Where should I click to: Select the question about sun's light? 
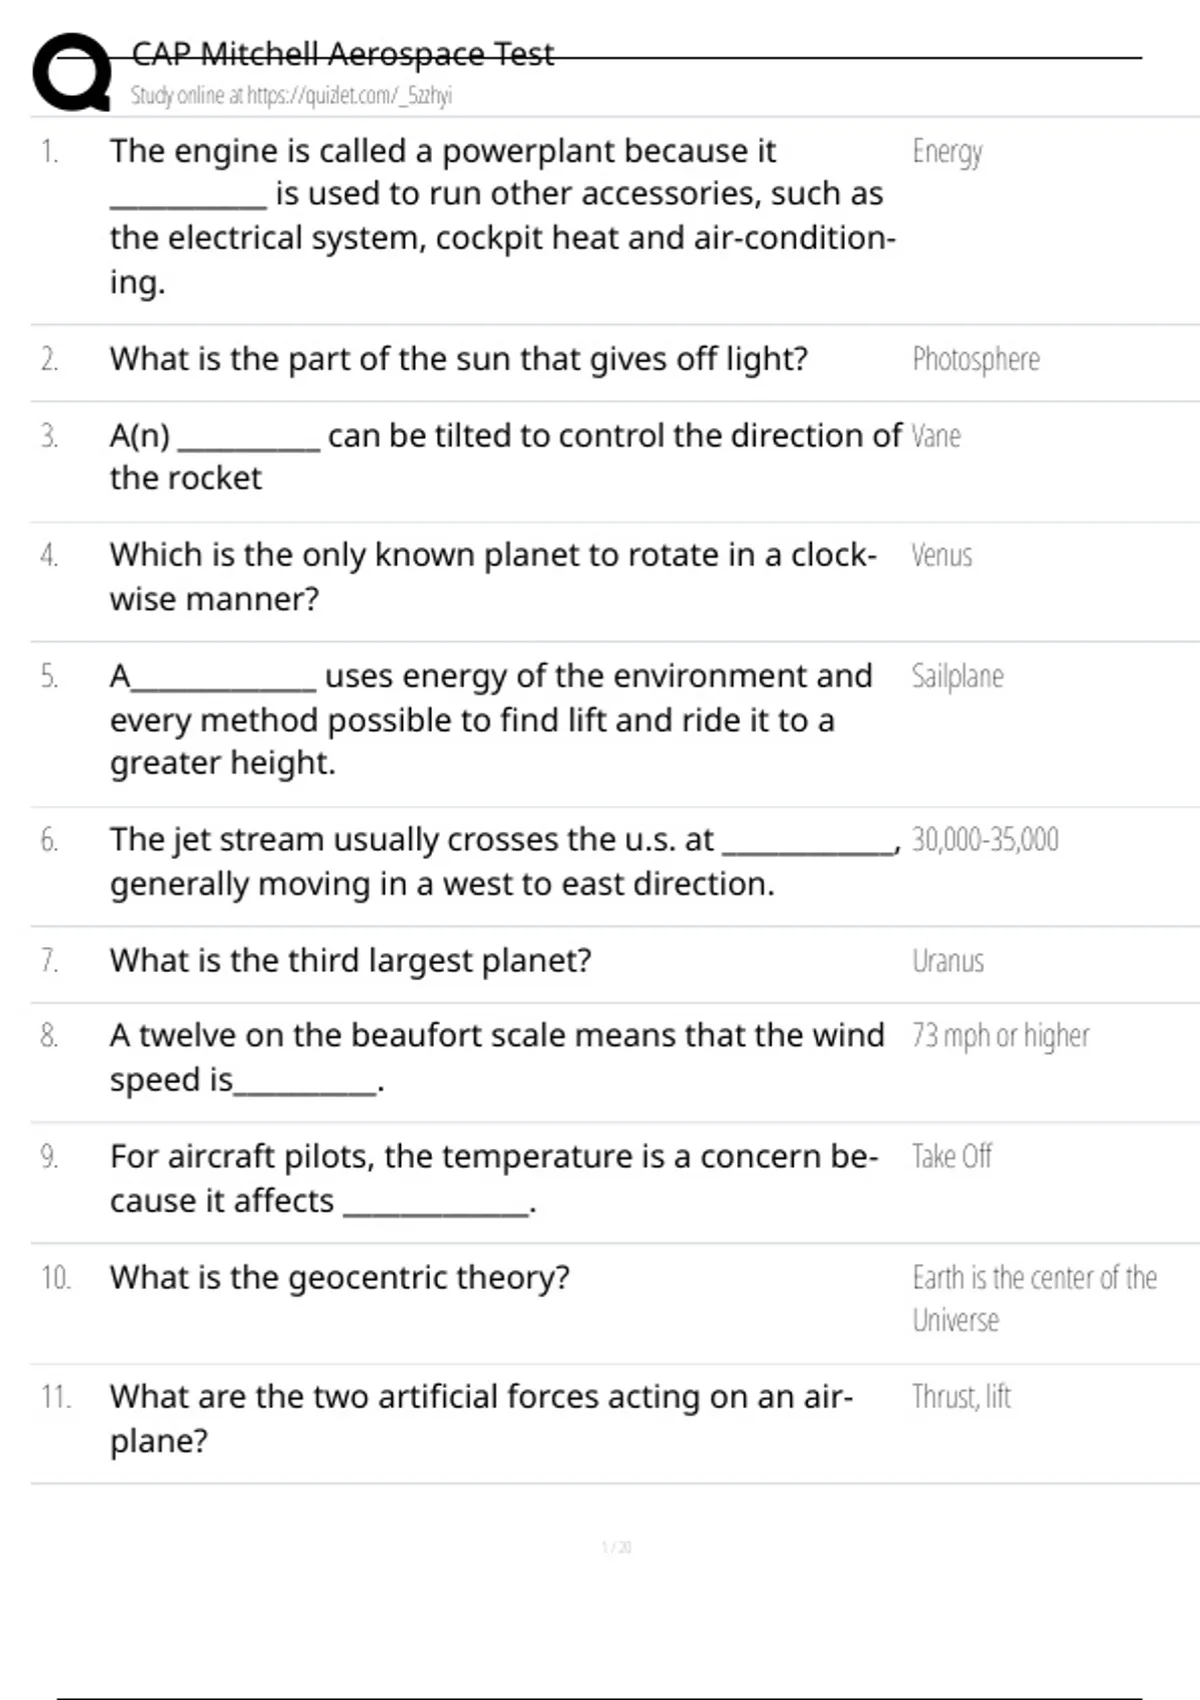(458, 359)
